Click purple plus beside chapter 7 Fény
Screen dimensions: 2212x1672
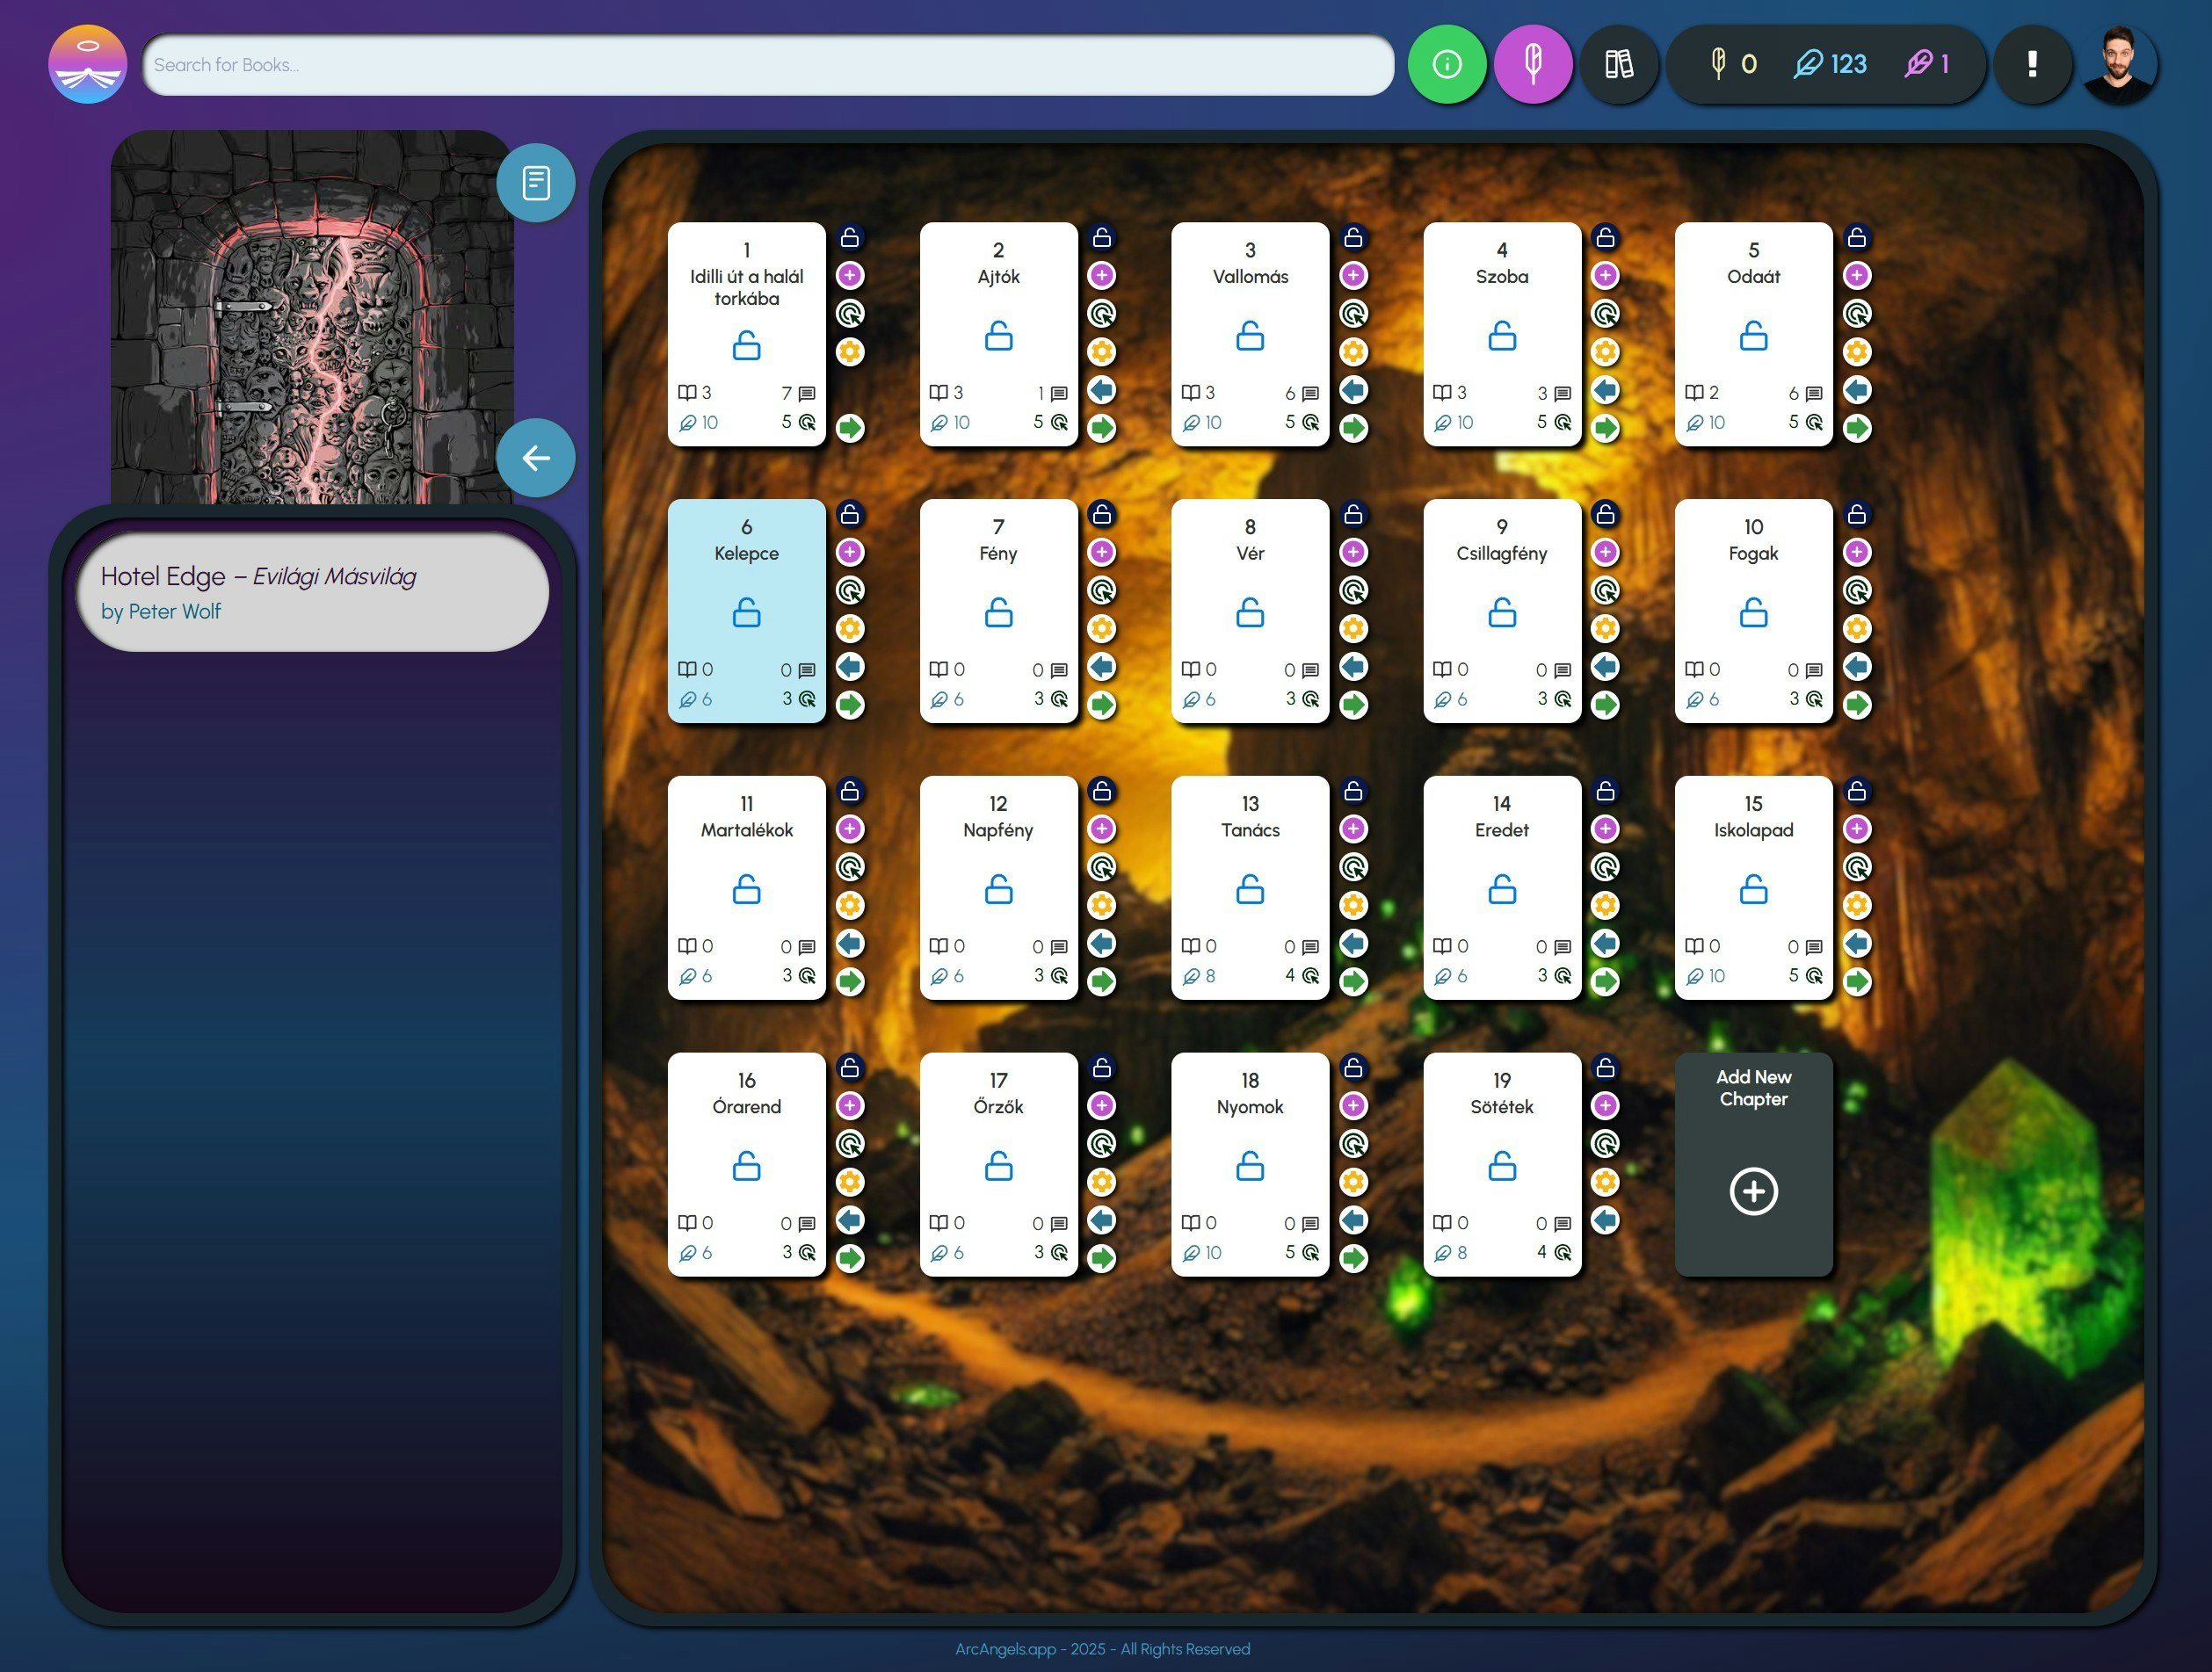(1101, 552)
